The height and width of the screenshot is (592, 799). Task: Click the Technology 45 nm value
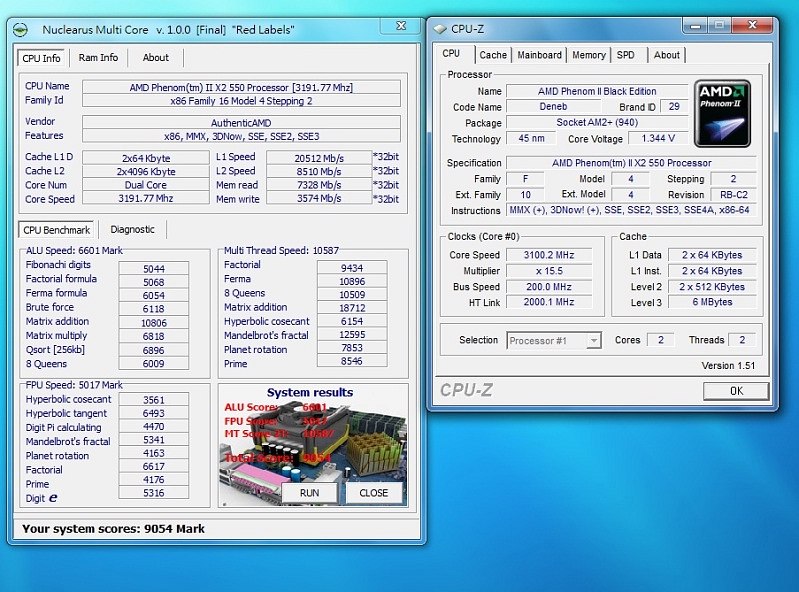pyautogui.click(x=531, y=138)
